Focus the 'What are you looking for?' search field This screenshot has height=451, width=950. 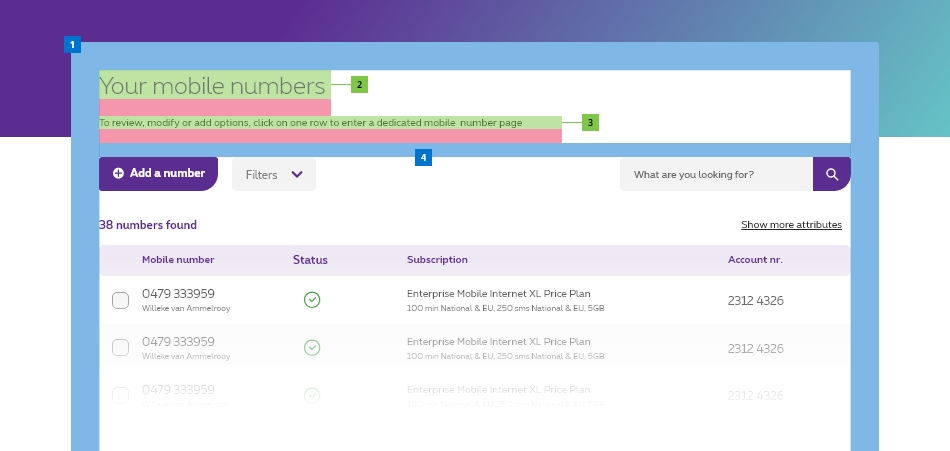click(x=715, y=174)
